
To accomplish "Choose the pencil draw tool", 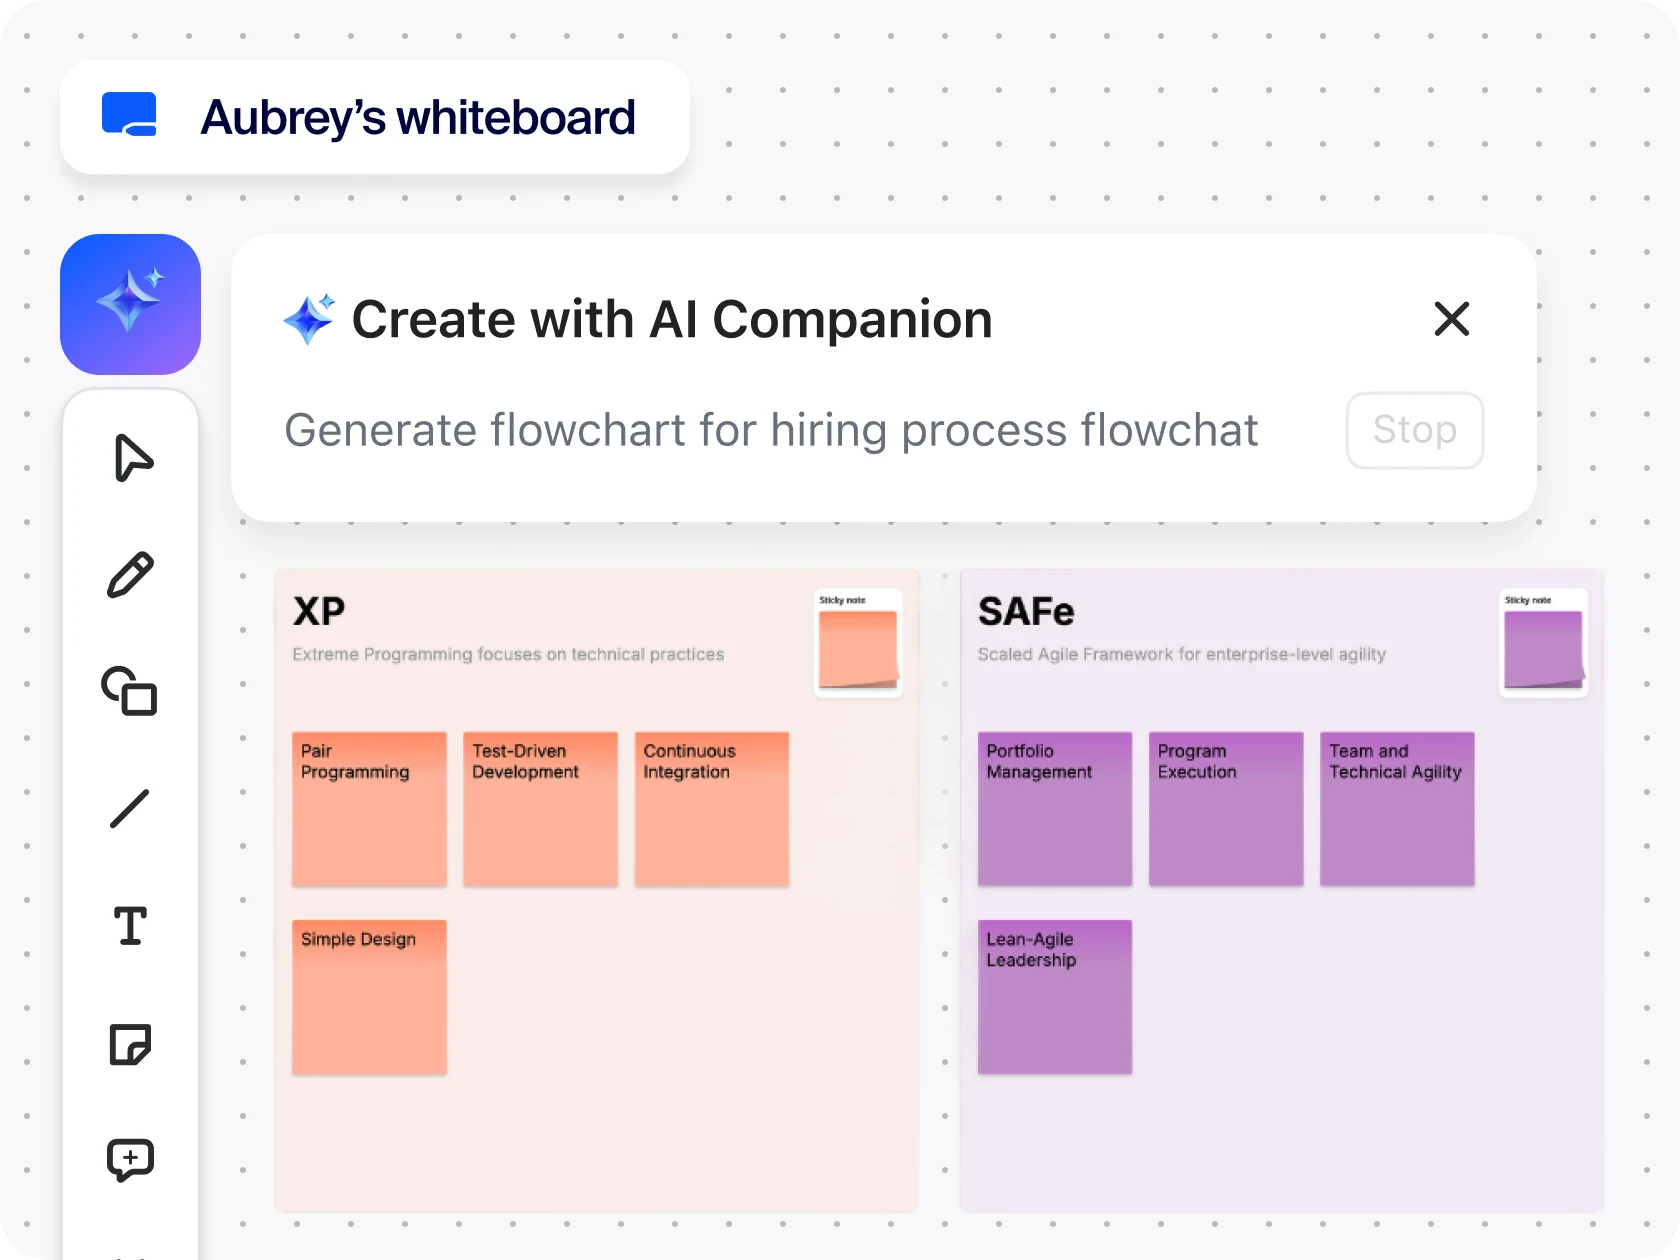I will point(131,575).
